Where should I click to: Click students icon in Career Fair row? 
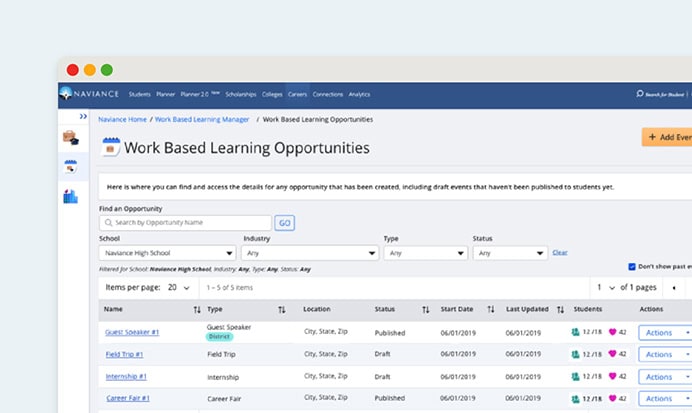(575, 399)
